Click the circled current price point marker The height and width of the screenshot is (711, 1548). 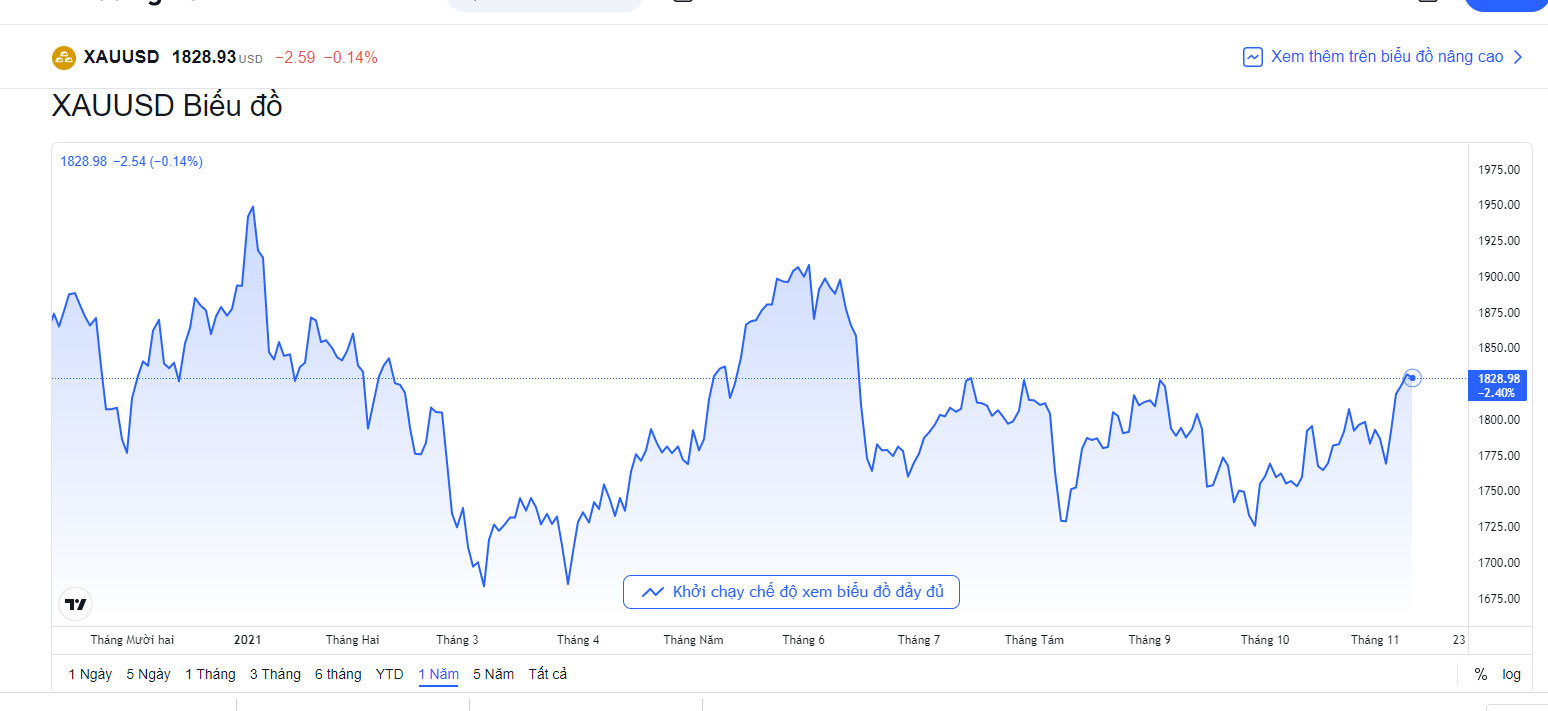click(1412, 378)
